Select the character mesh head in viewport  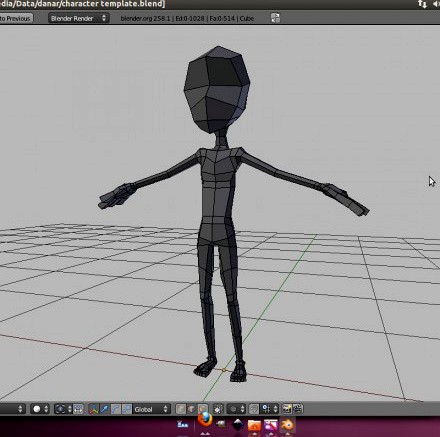pos(217,89)
